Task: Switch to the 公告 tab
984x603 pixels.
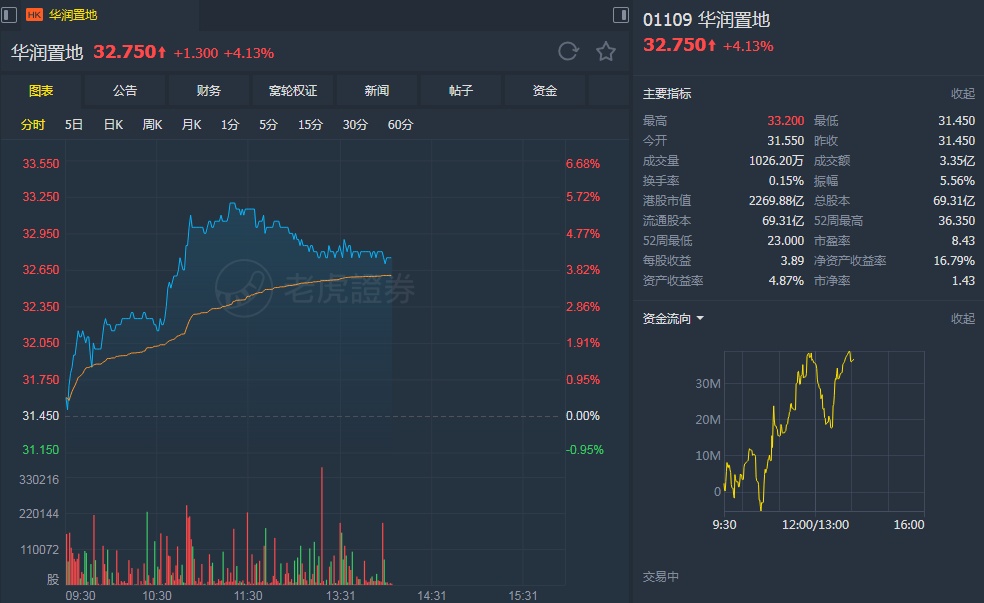Action: click(125, 91)
